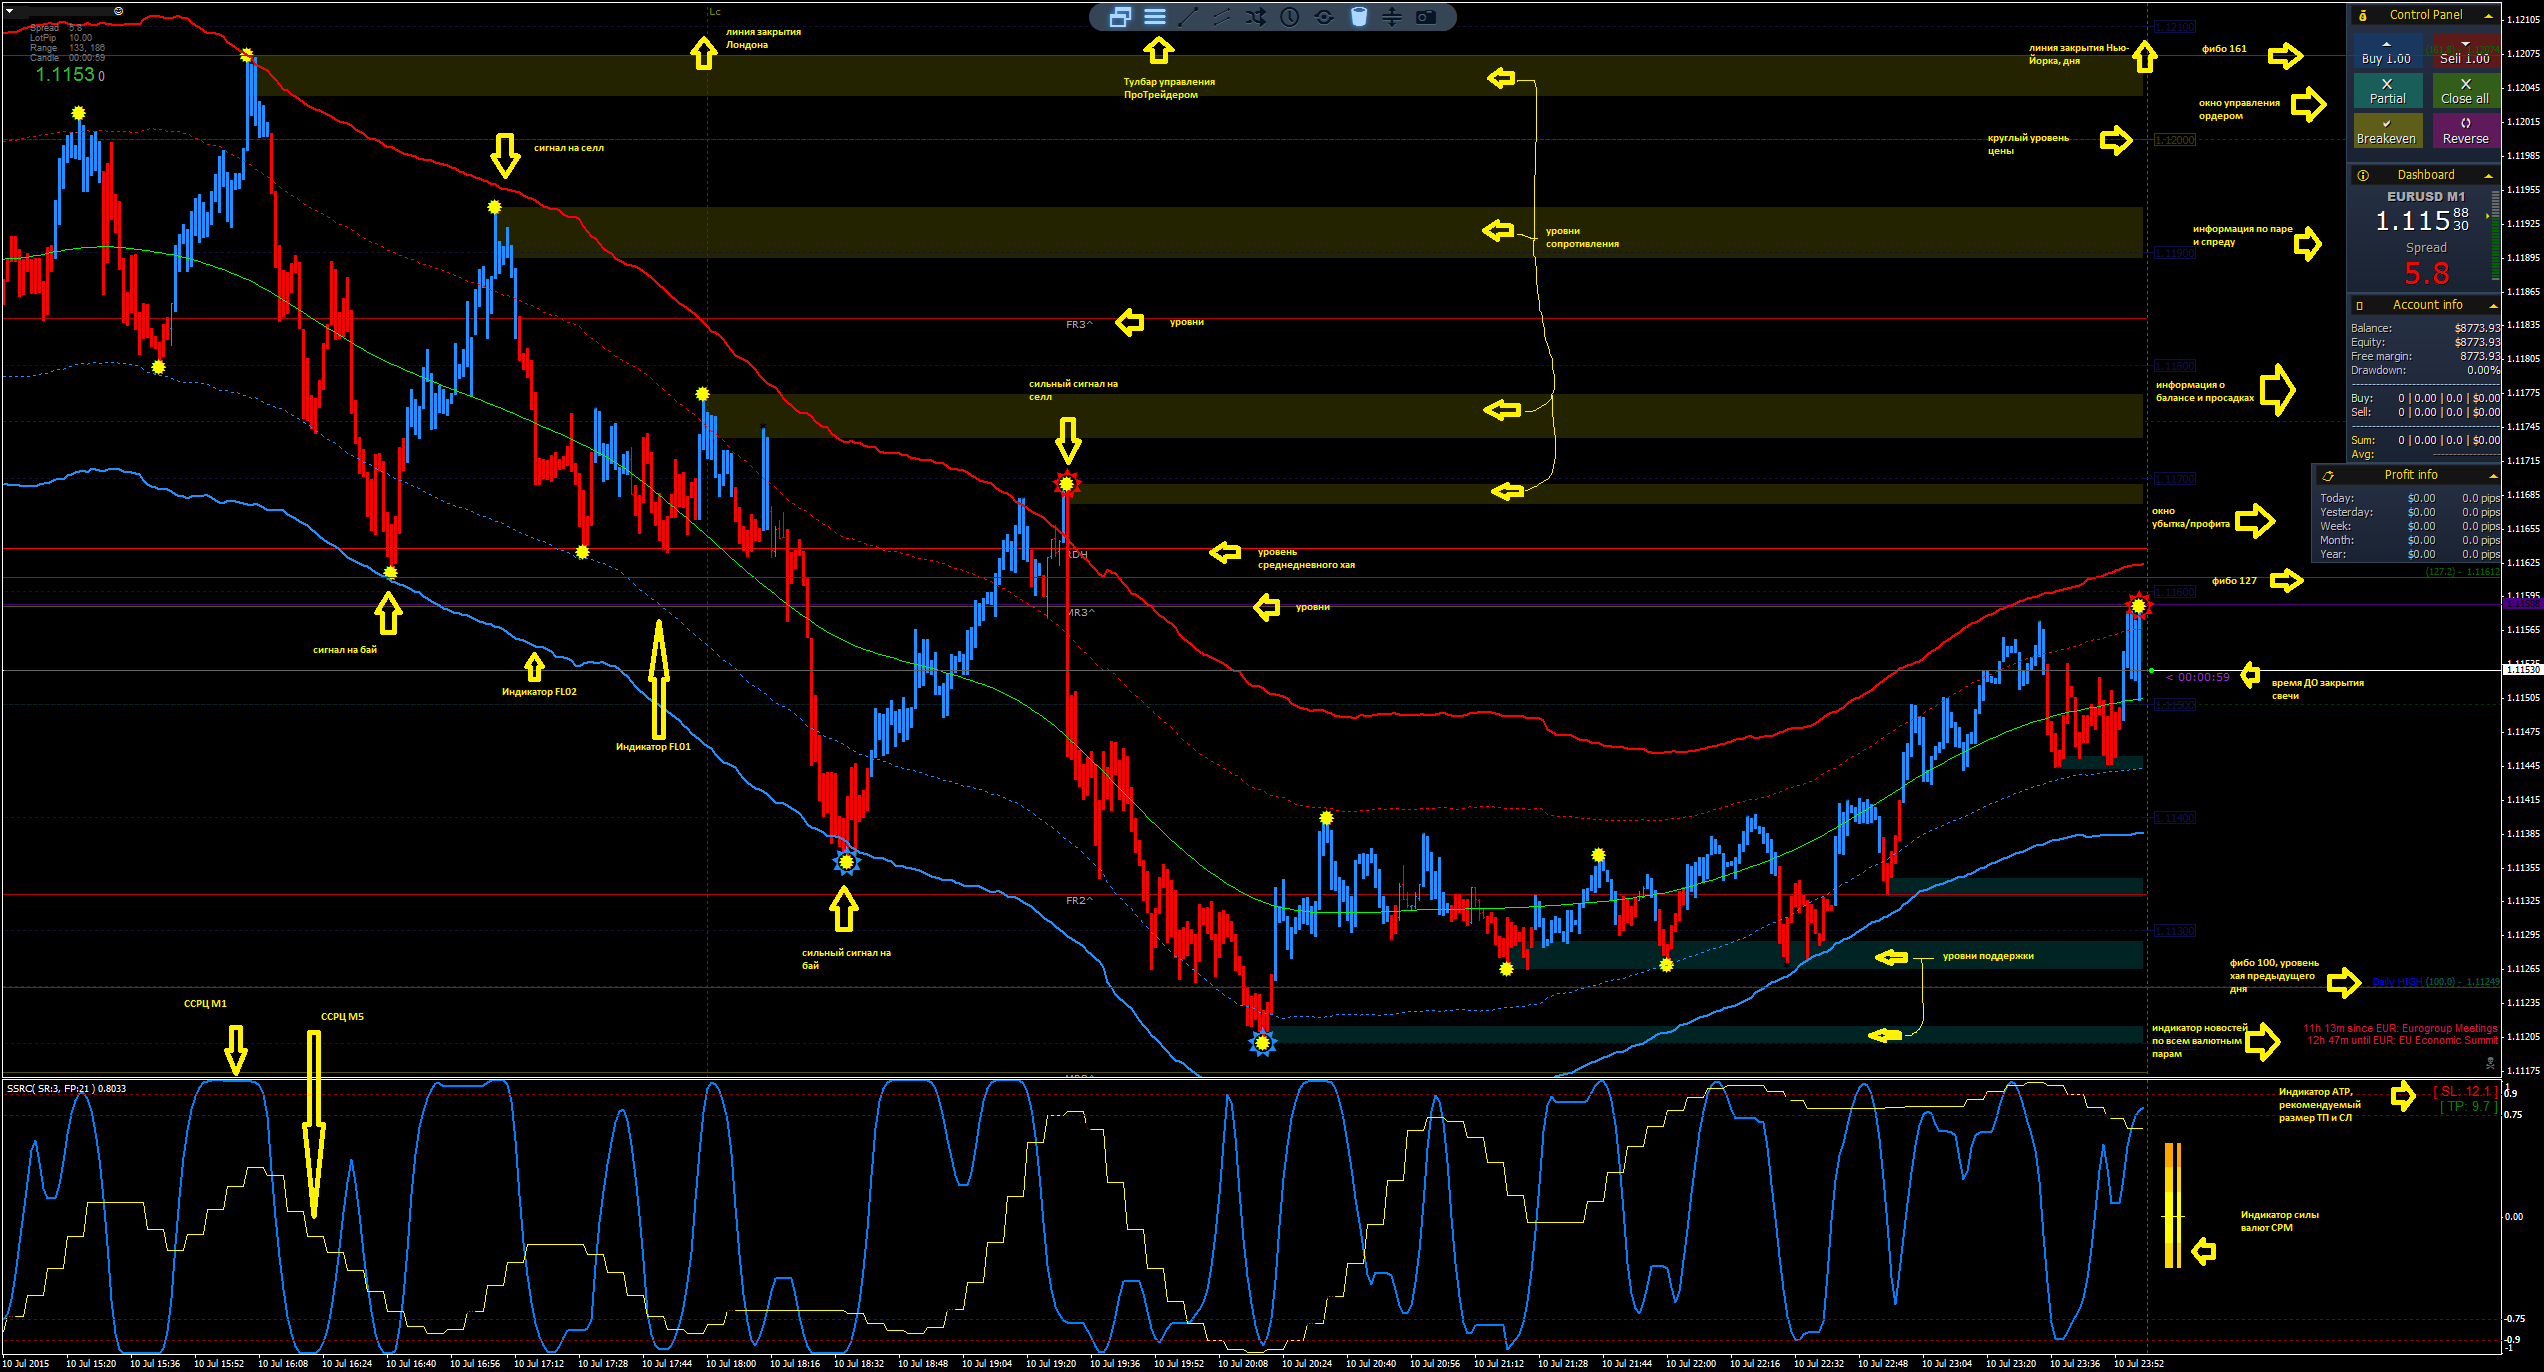Image resolution: width=2544 pixels, height=1372 pixels.
Task: Click the 10 Jul 18:00 time axis label
Action: point(731,1363)
